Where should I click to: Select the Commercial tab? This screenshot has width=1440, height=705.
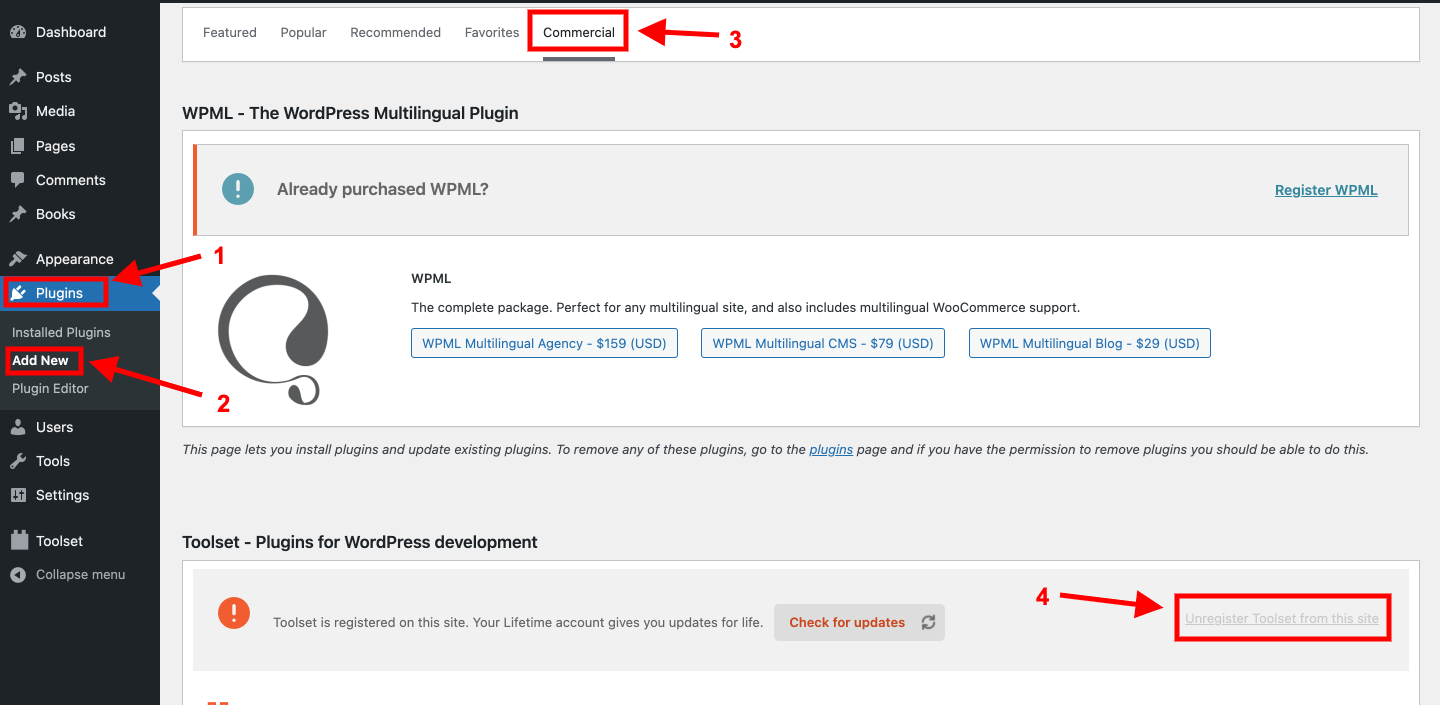pos(579,32)
